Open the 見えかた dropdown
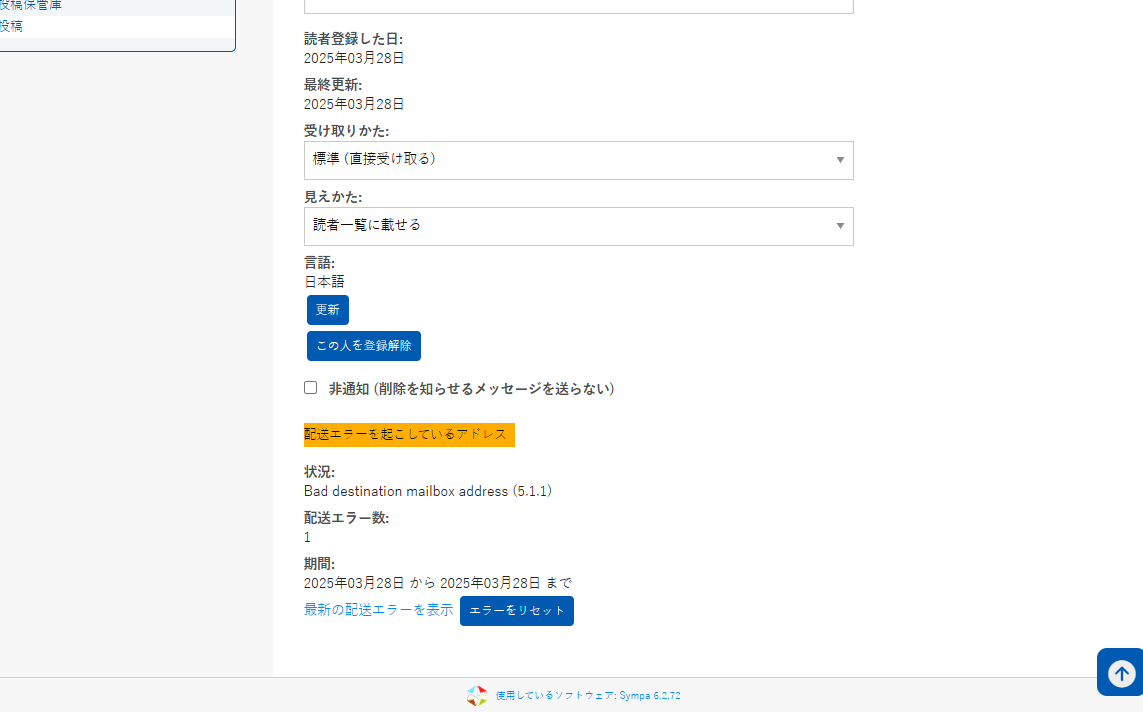This screenshot has height=712, width=1143. 579,226
